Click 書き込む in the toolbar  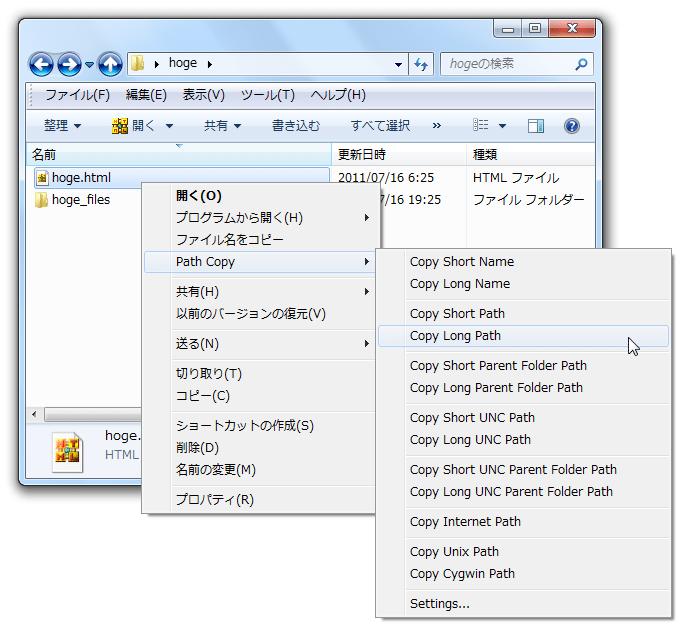[x=296, y=126]
